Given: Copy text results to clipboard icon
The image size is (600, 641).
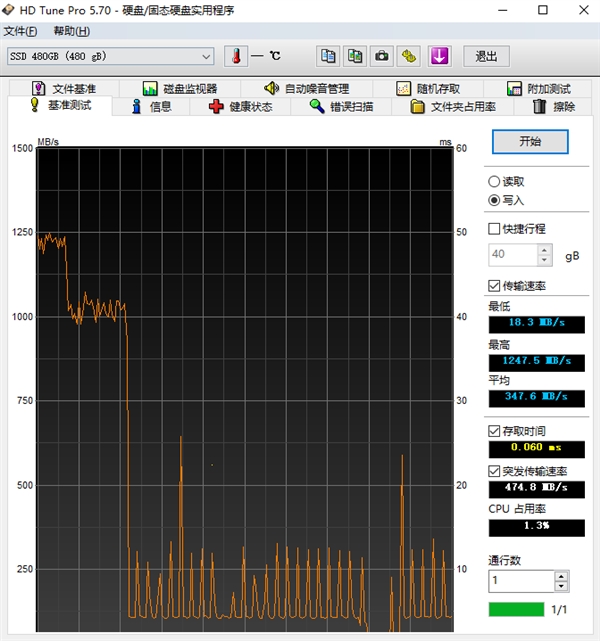Looking at the screenshot, I should 328,56.
